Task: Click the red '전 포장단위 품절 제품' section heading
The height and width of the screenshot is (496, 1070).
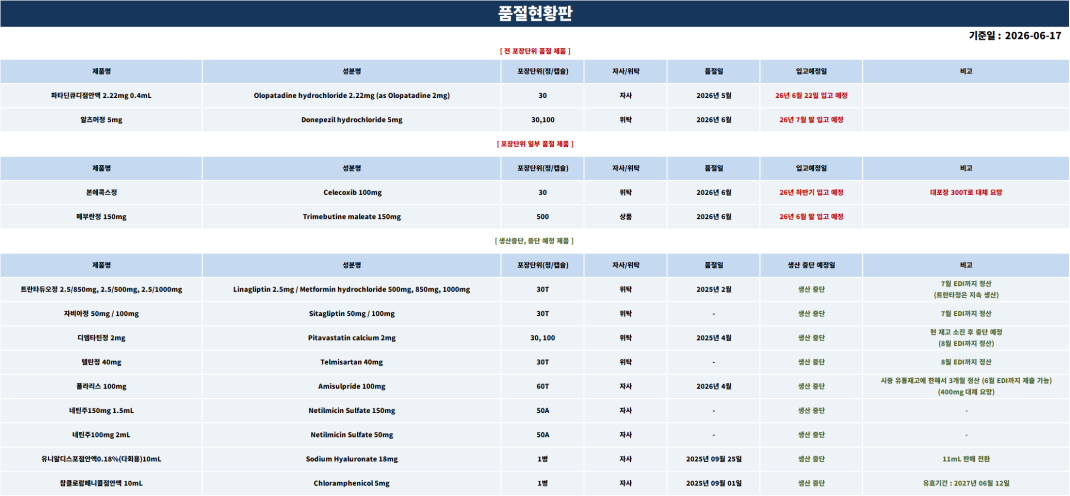Action: (x=535, y=51)
